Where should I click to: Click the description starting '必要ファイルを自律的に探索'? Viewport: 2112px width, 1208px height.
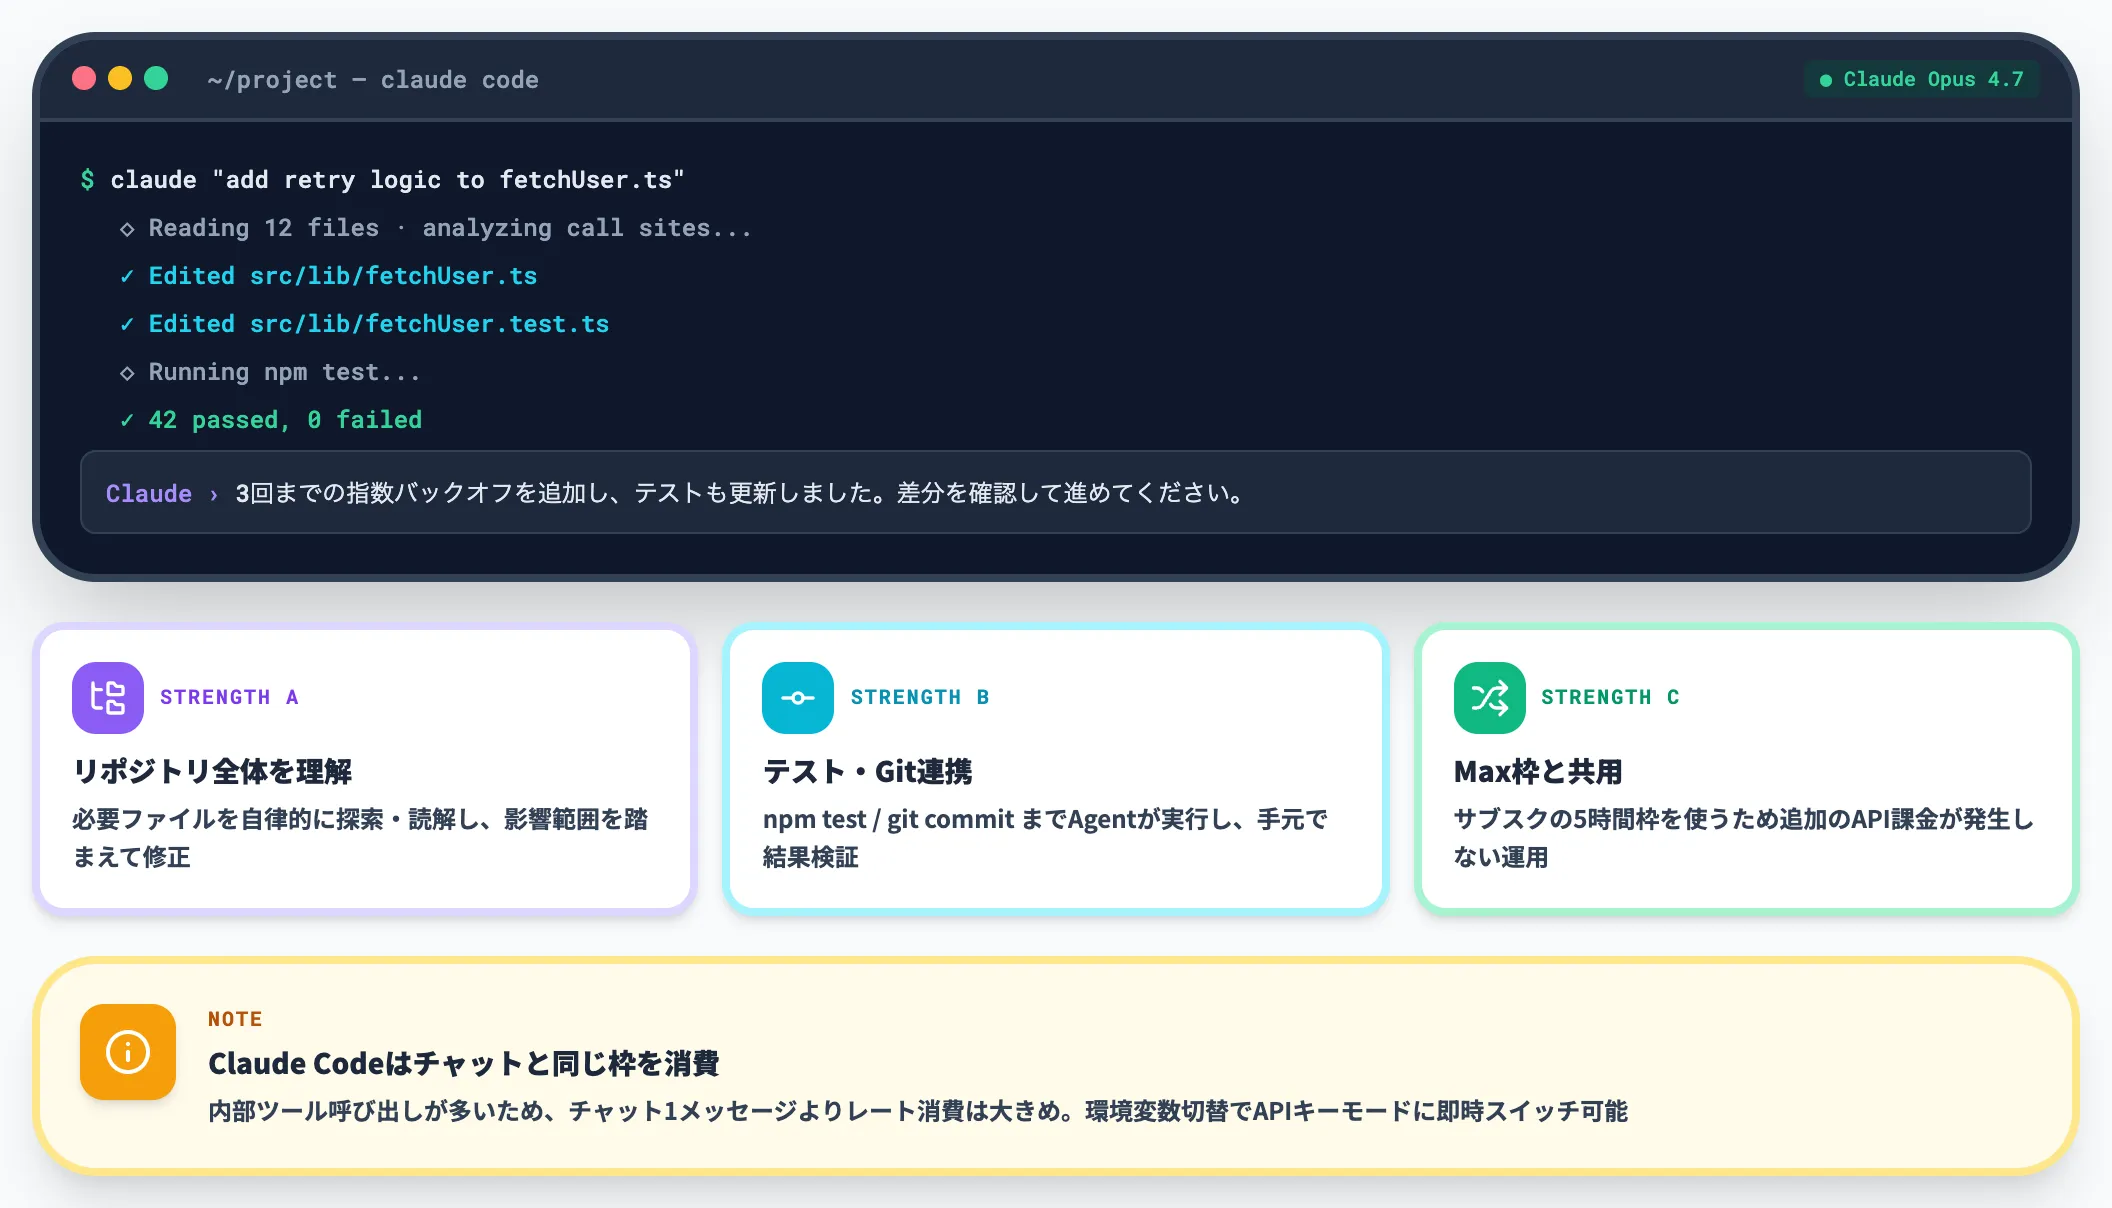[360, 838]
